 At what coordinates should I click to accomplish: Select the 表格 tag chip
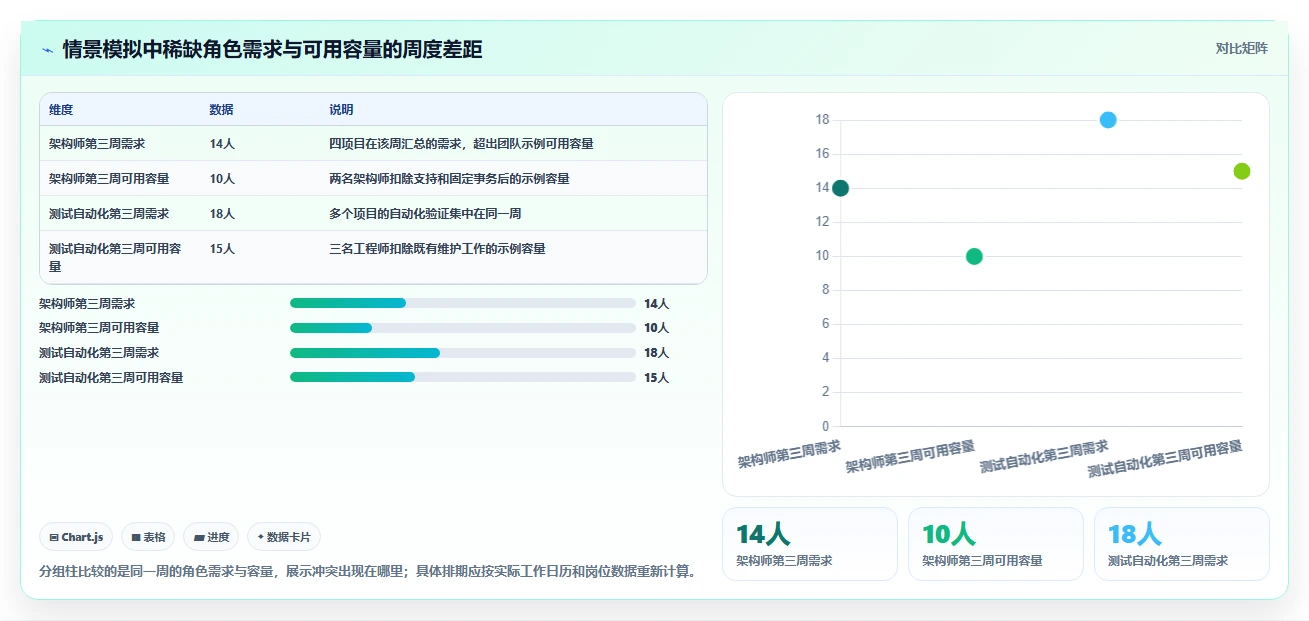click(148, 537)
